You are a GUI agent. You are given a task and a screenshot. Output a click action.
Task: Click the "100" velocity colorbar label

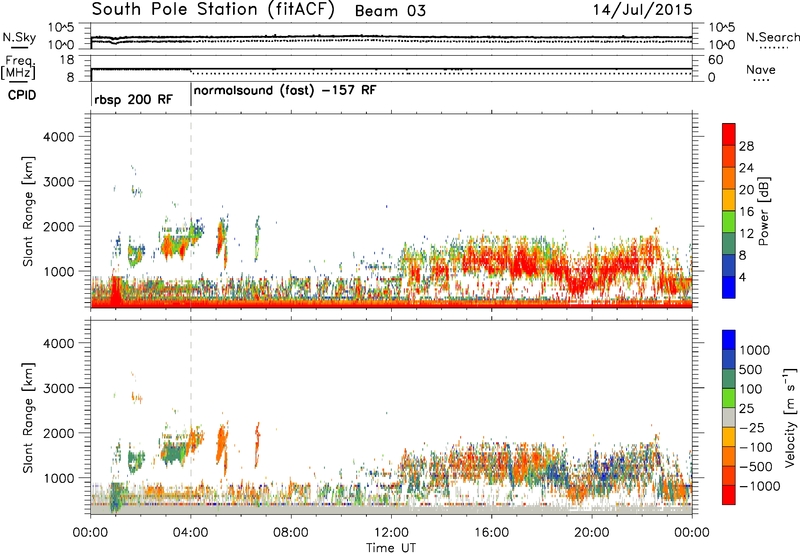point(751,389)
